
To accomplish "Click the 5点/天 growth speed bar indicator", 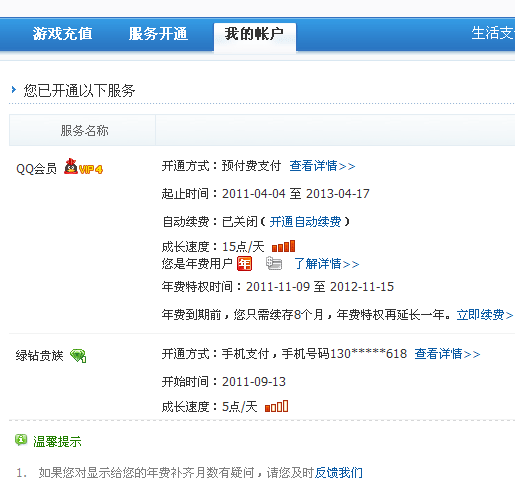I will (x=276, y=406).
